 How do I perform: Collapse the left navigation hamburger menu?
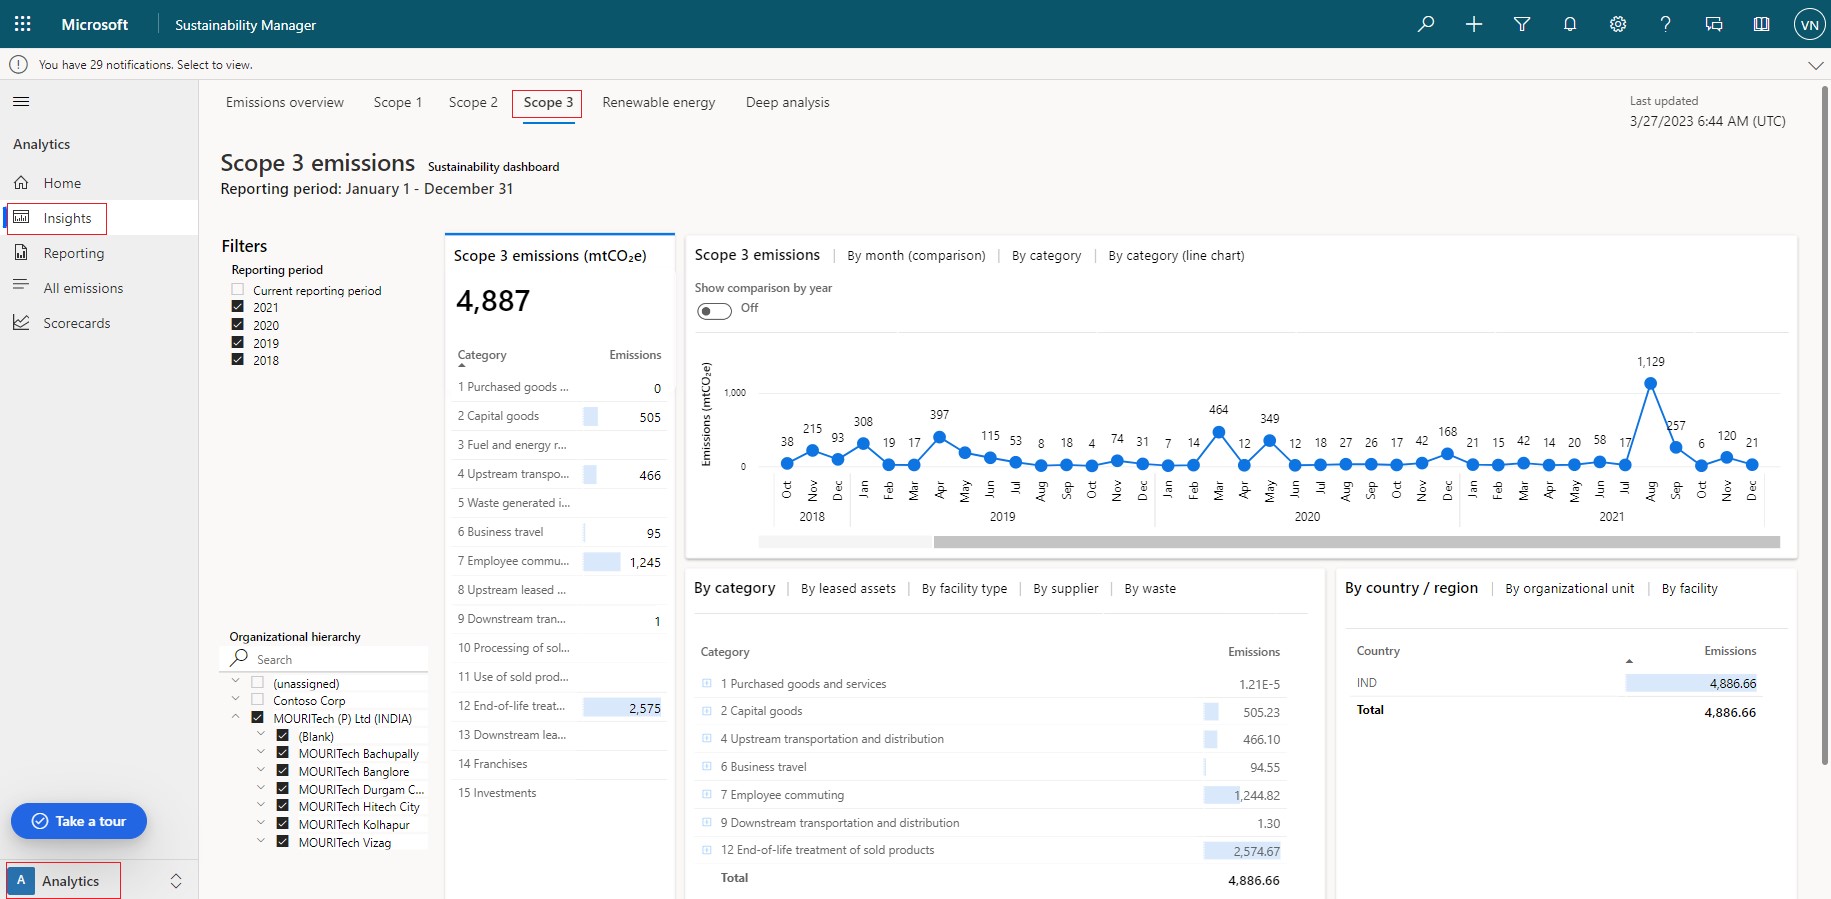21,101
